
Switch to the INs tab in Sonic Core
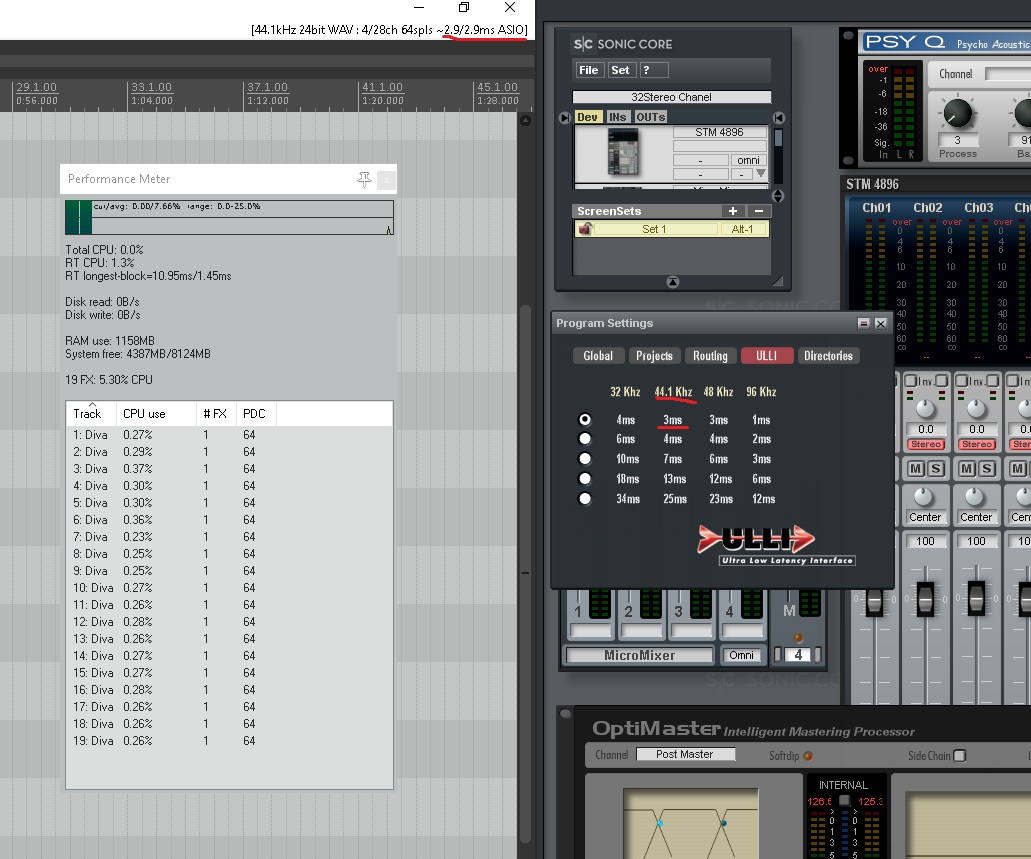[x=617, y=117]
